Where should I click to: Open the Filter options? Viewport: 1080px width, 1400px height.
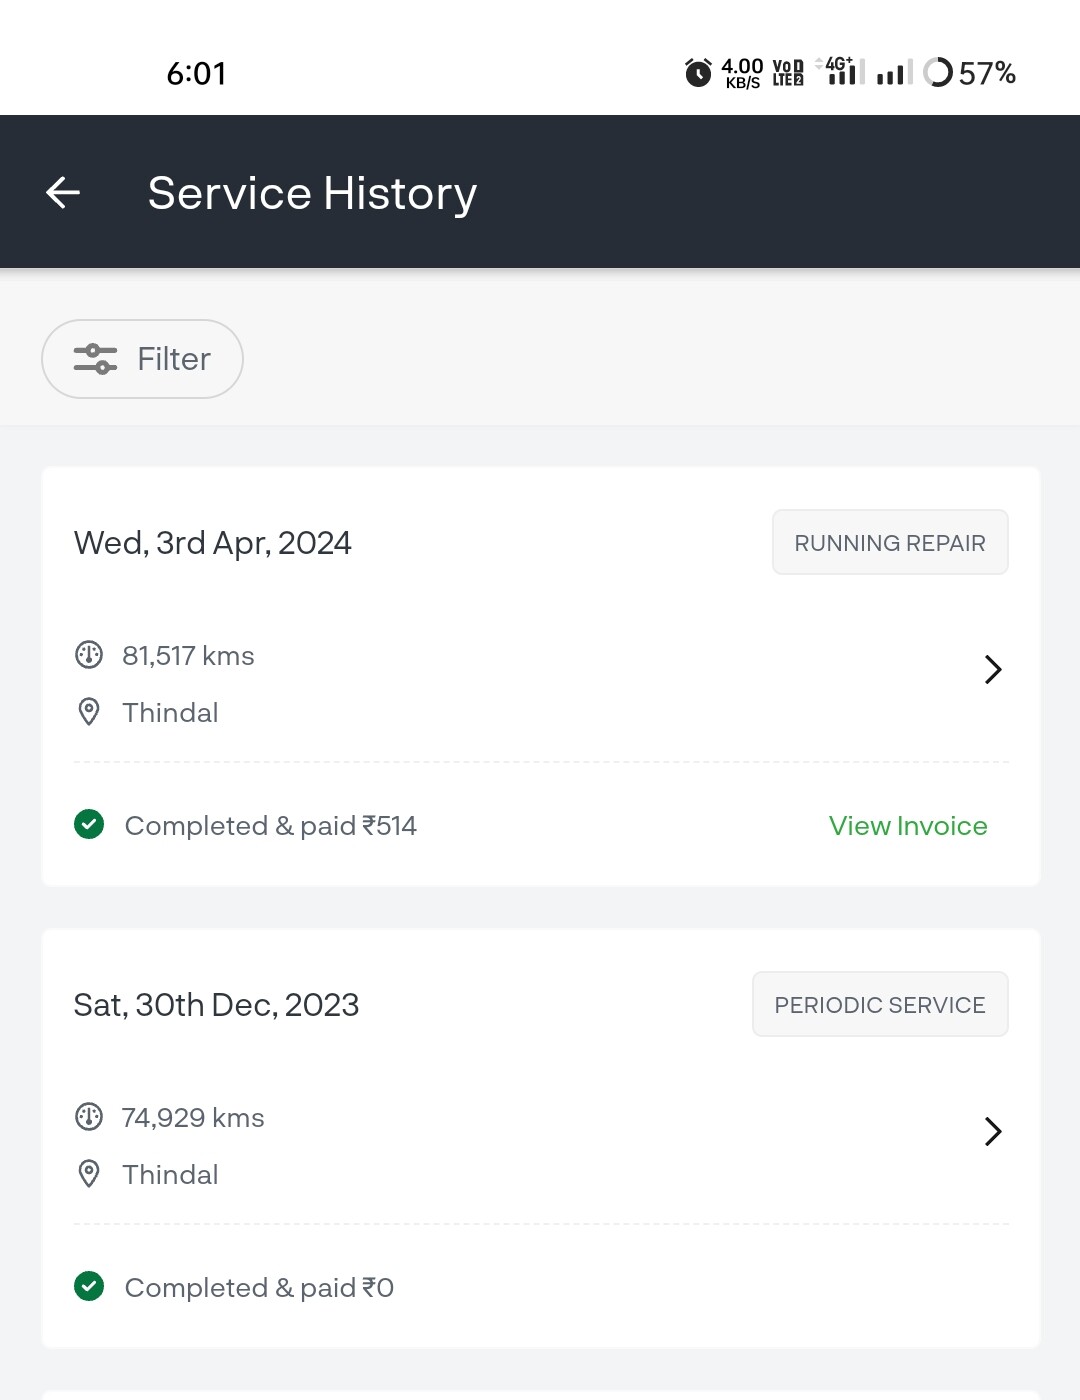142,359
